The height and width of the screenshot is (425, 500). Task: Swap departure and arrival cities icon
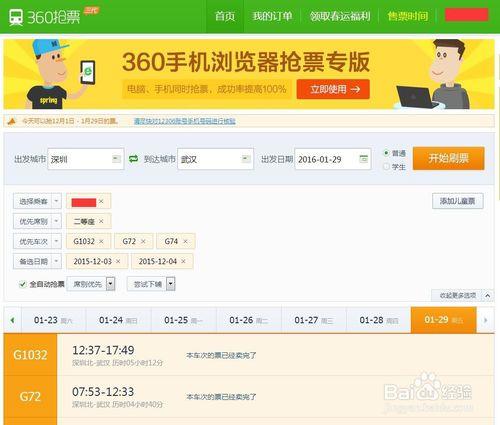coord(133,159)
